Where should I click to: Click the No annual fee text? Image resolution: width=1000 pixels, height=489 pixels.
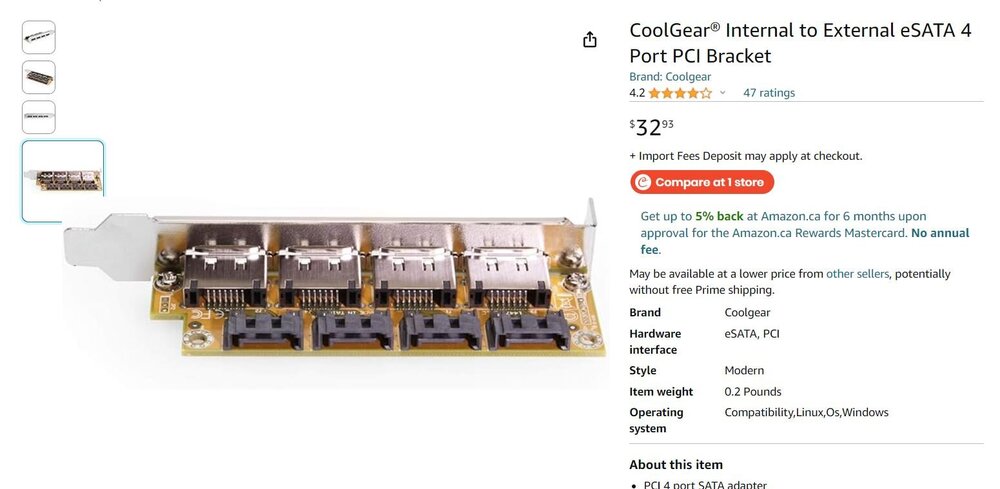(x=805, y=241)
